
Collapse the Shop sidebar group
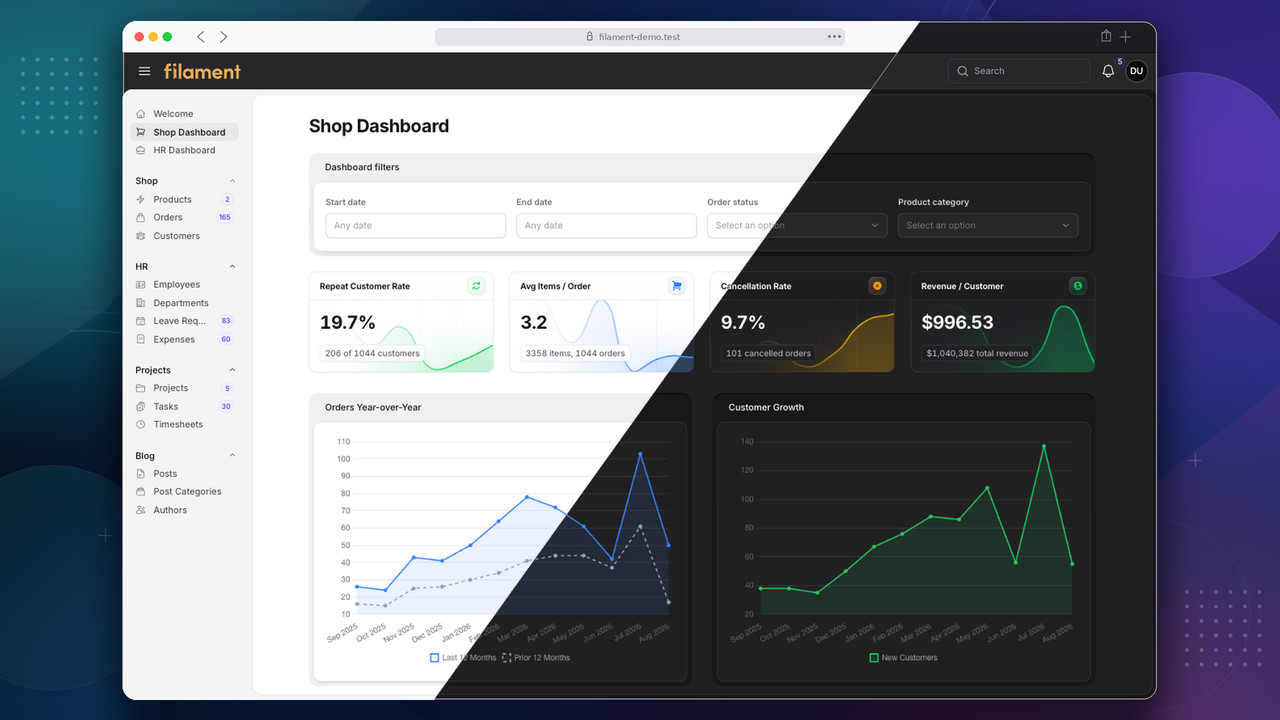pos(232,181)
